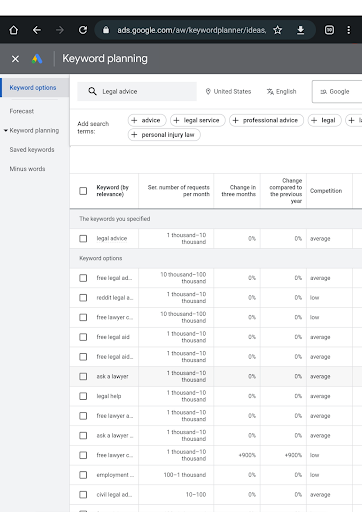Click the 'legal help' keyword

[109, 396]
